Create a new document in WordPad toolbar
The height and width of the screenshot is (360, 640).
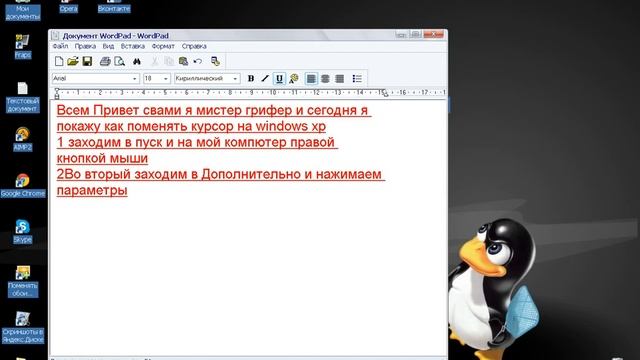tap(59, 61)
